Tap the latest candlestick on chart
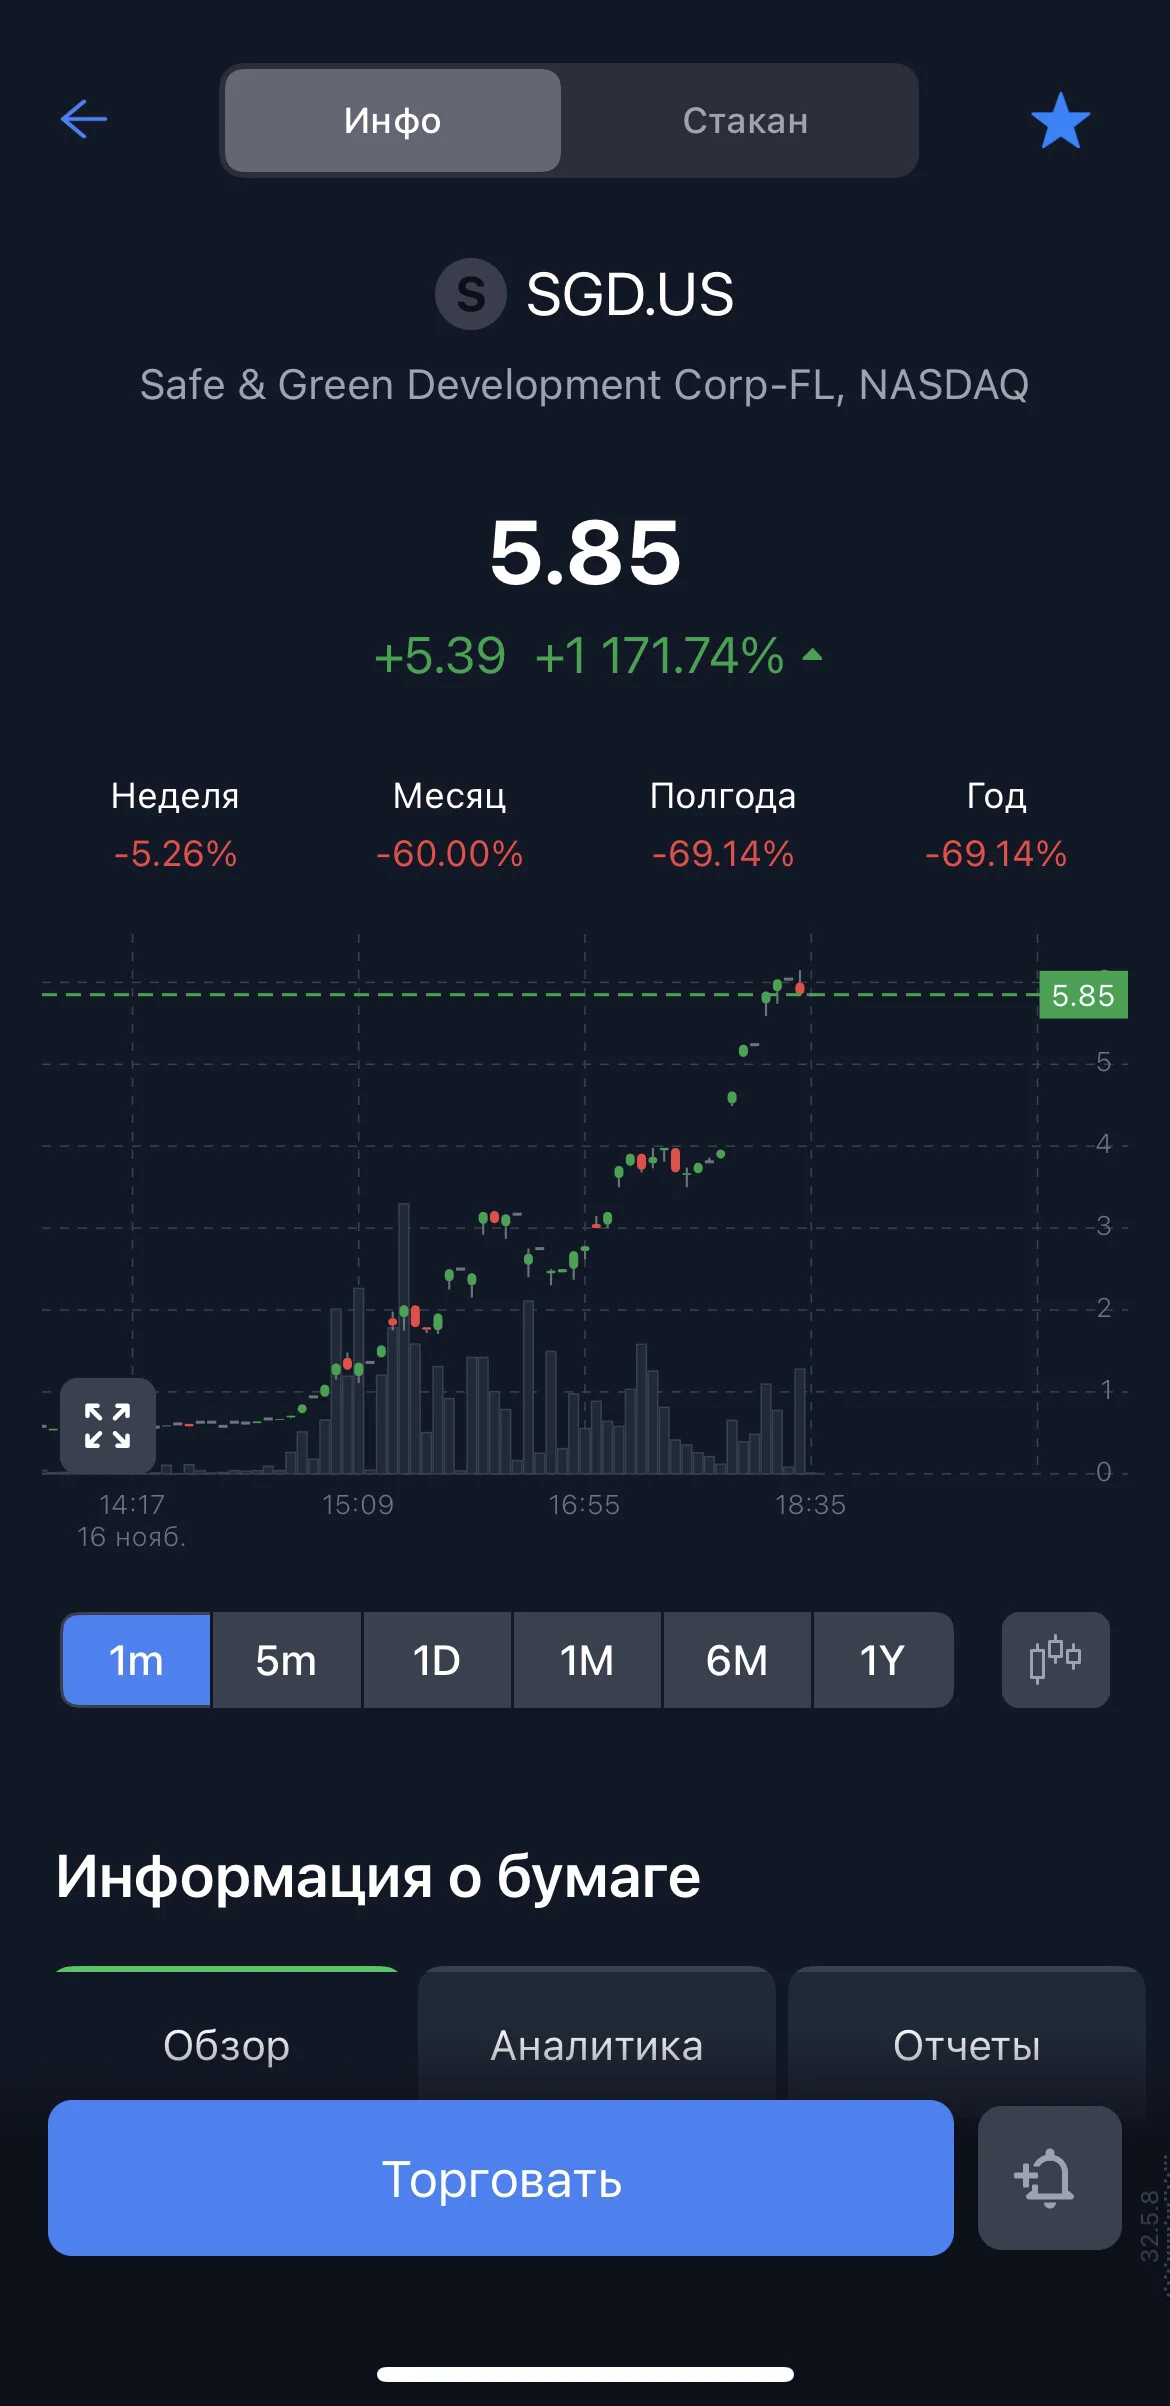 800,985
